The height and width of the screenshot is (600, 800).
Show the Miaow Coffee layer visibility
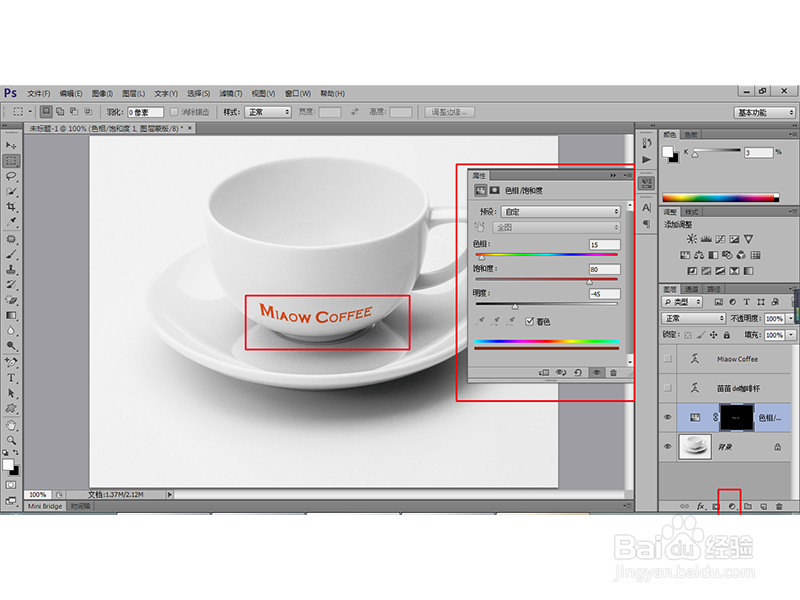tap(667, 359)
